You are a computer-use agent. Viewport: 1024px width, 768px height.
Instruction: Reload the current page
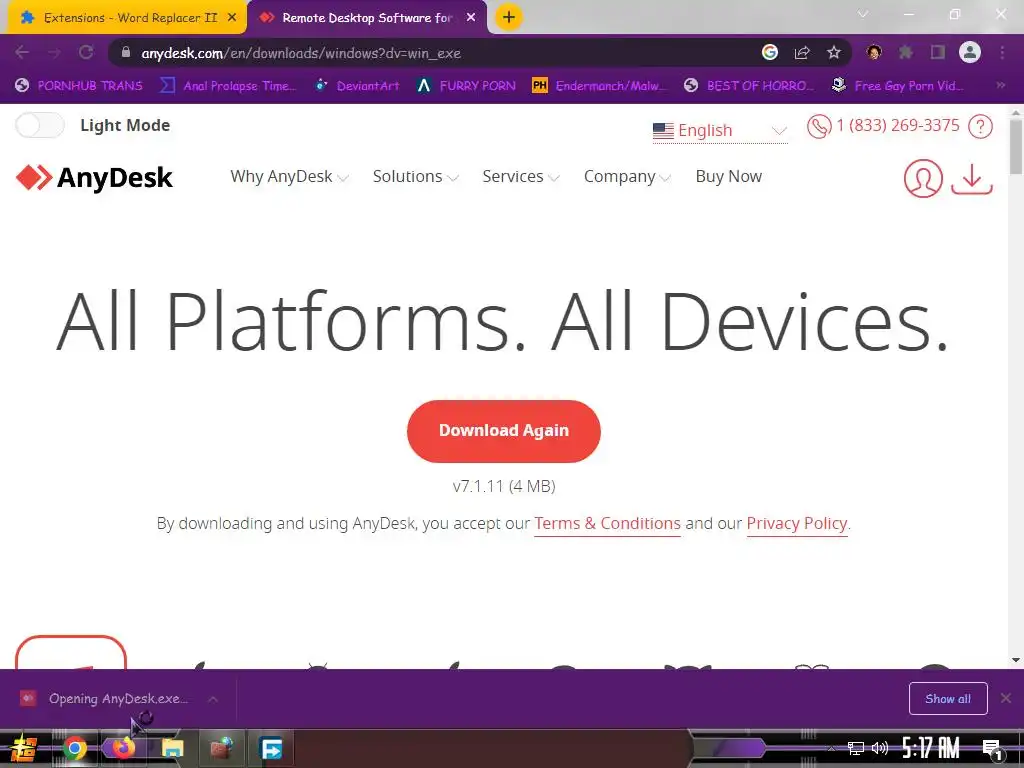coord(86,52)
